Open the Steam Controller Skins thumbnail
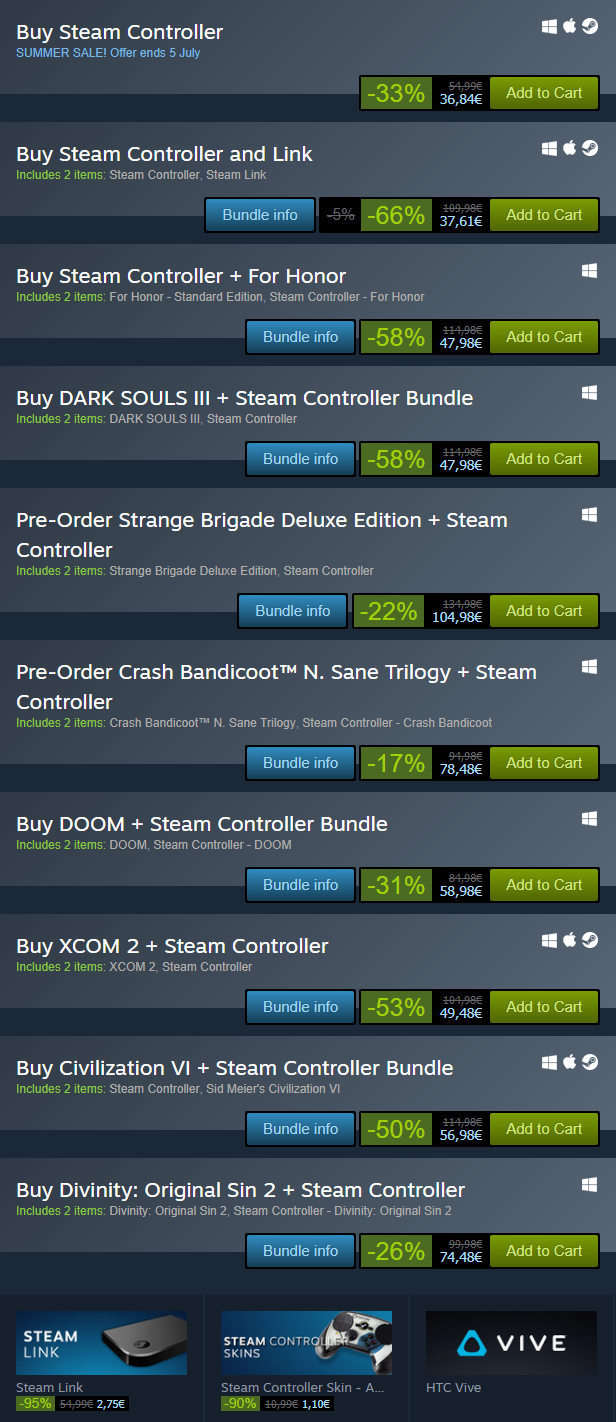 306,1343
